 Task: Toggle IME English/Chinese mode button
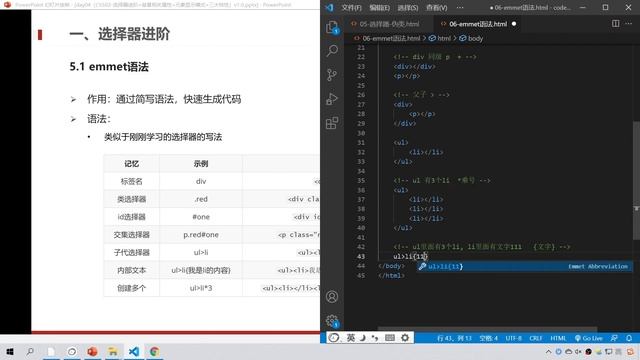pyautogui.click(x=351, y=338)
